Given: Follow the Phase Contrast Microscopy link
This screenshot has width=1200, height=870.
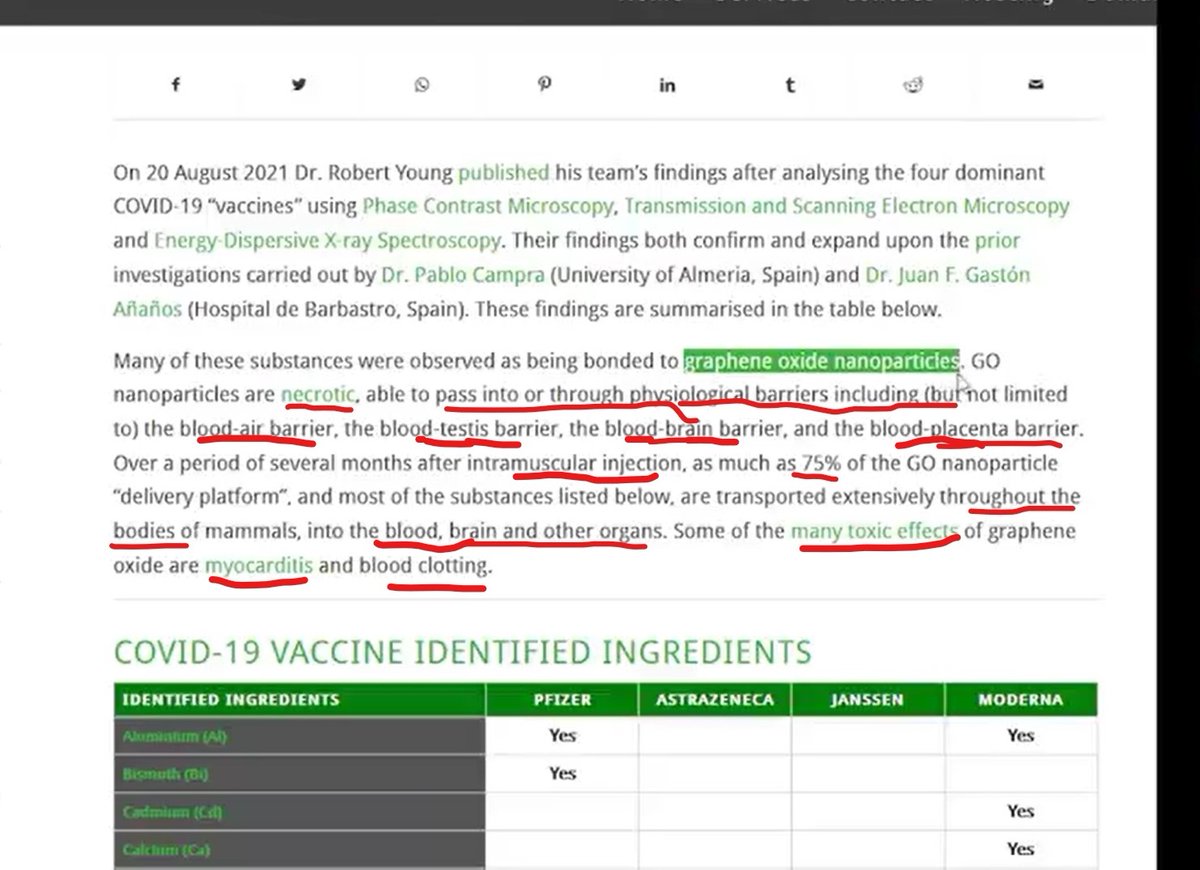Looking at the screenshot, I should [489, 207].
